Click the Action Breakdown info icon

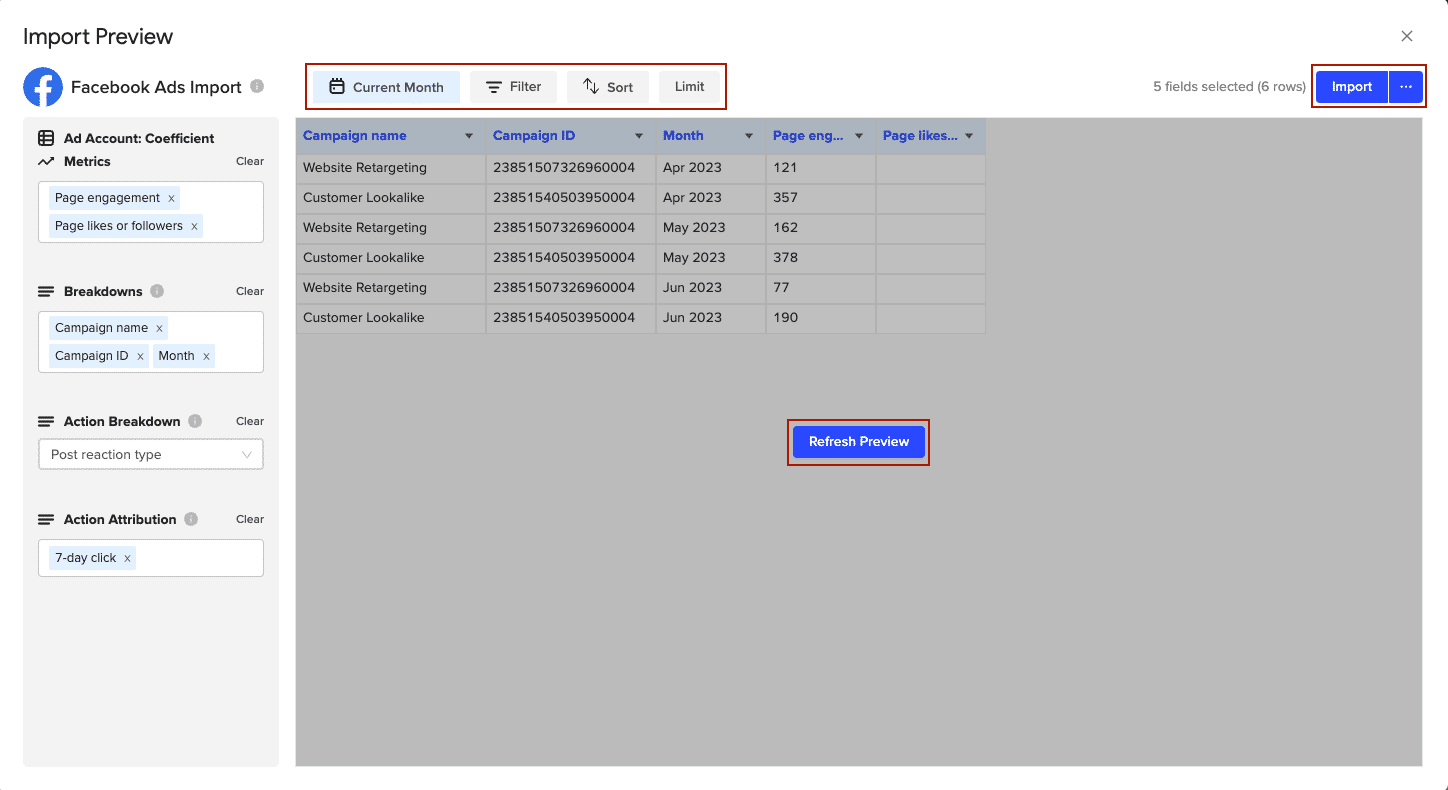coord(195,421)
